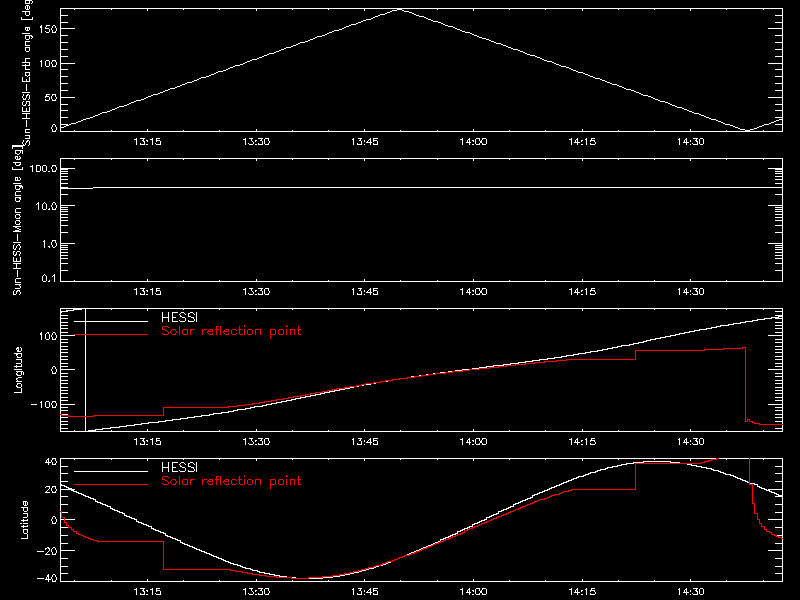Viewport: 800px width, 600px height.
Task: Click the -40 tick on Latitude plot
Action: pyautogui.click(x=47, y=579)
